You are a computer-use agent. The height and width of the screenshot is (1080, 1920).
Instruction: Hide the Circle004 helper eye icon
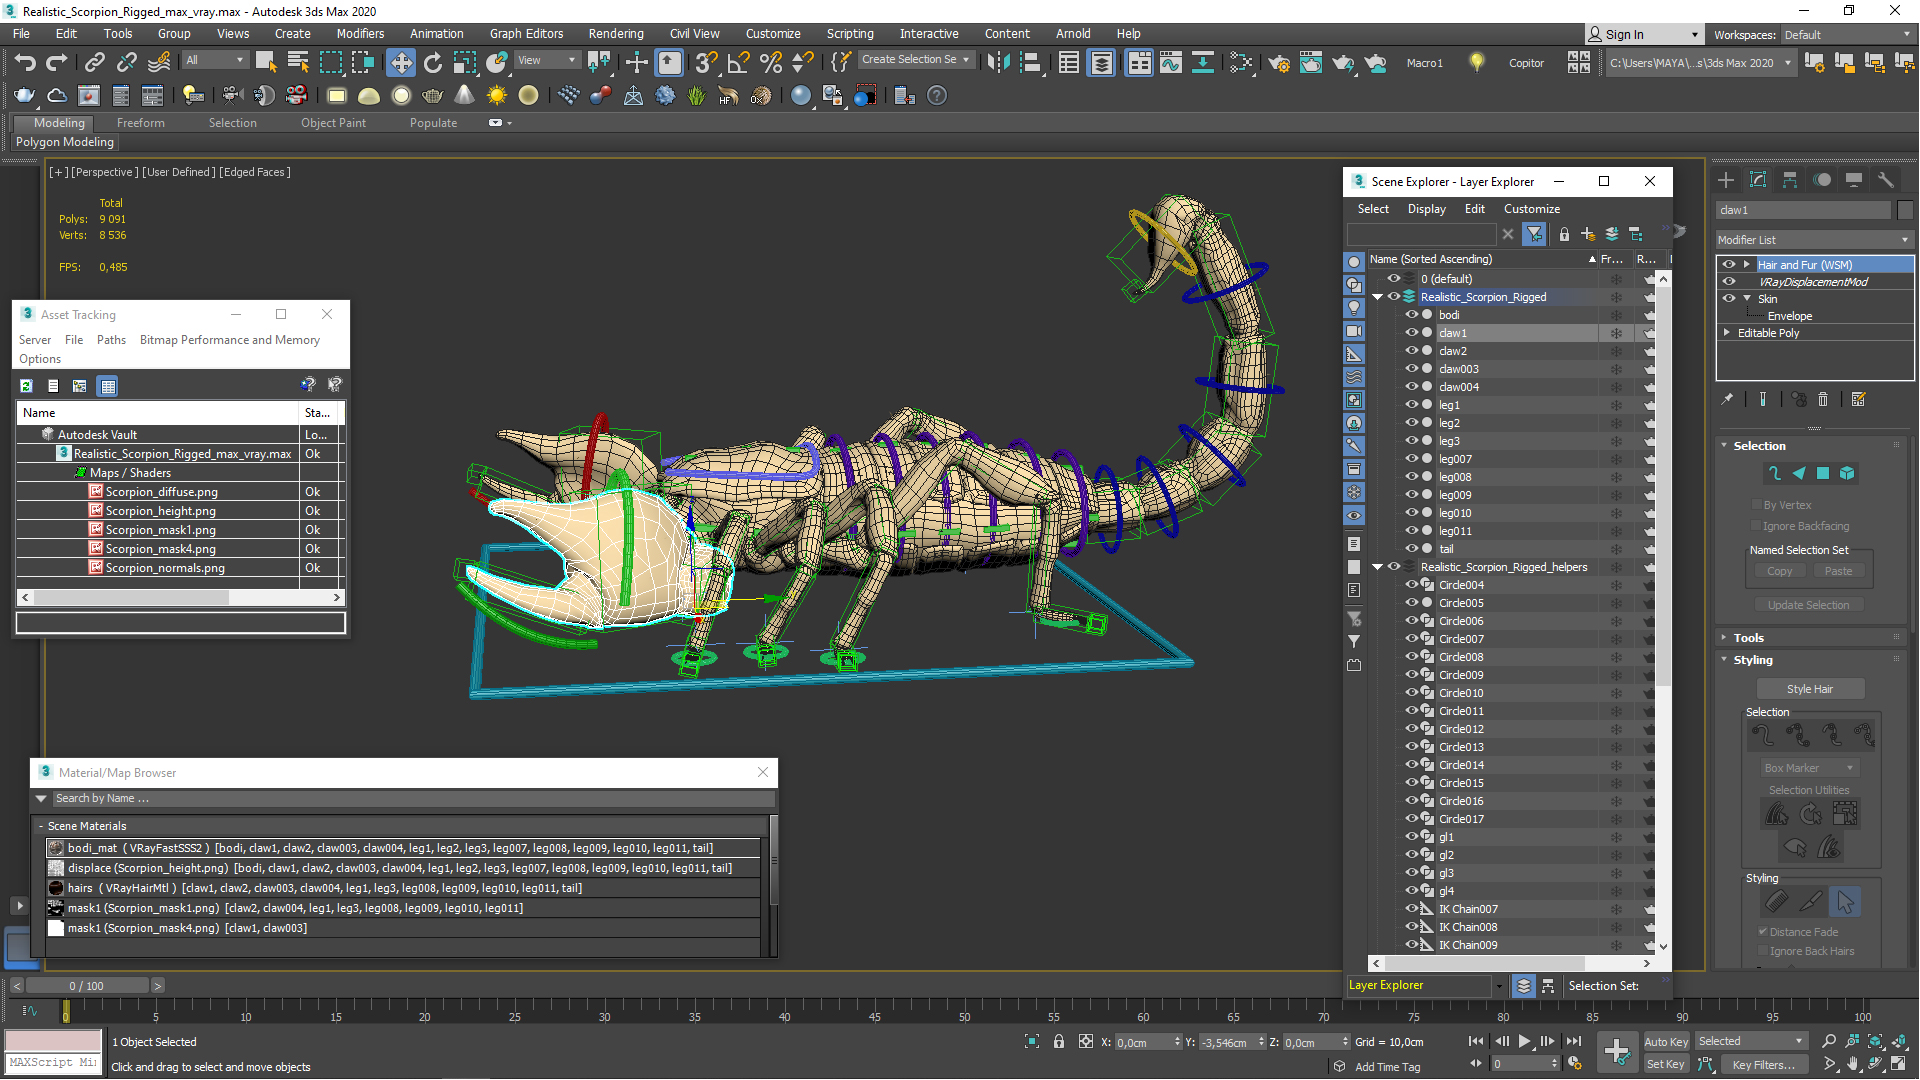[1411, 585]
